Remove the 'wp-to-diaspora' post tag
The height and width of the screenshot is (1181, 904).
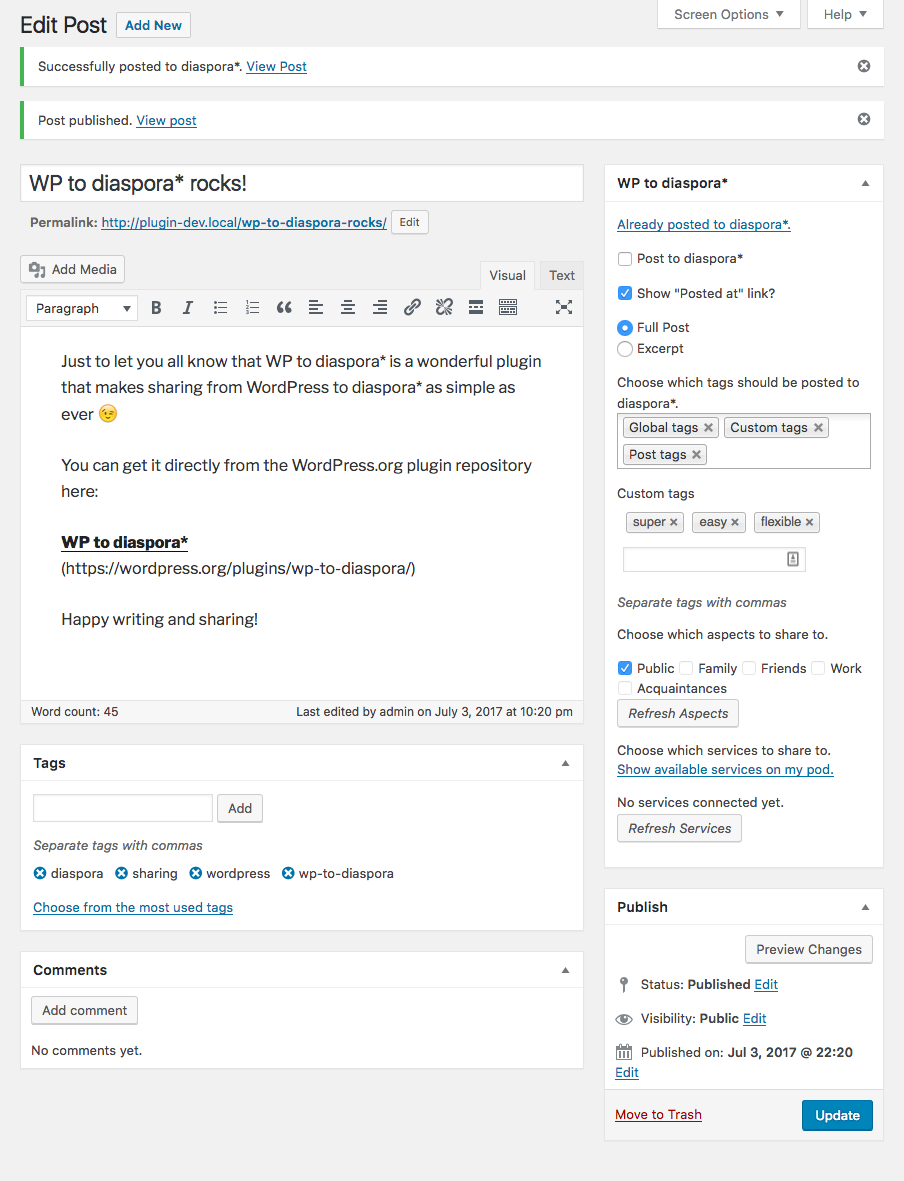pyautogui.click(x=288, y=873)
